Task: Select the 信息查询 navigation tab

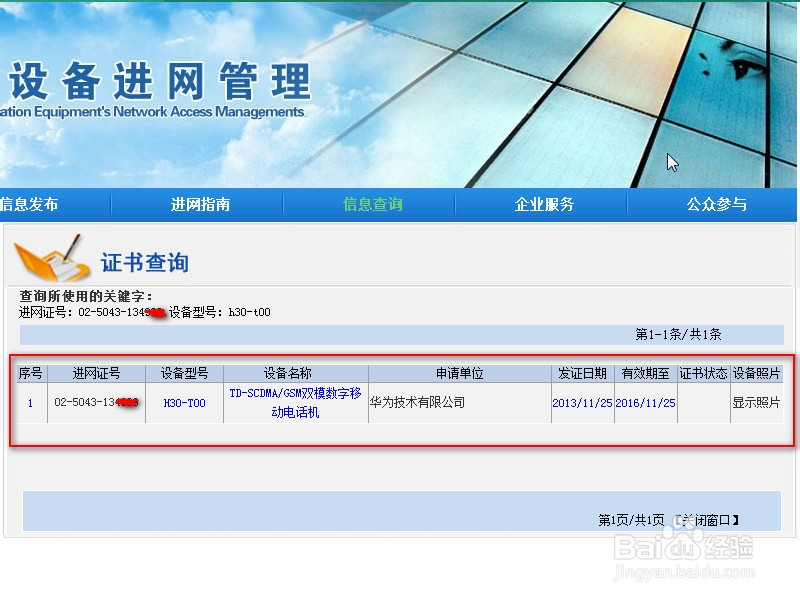Action: pos(375,203)
